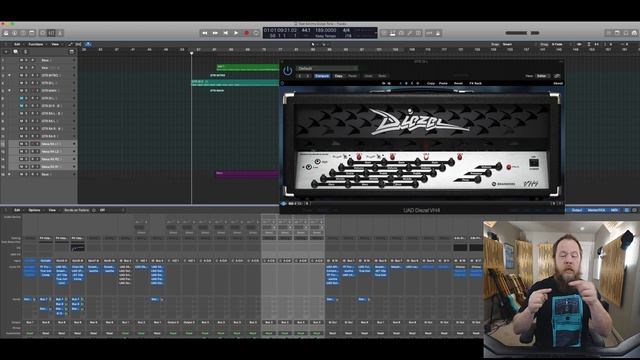Switch the amp input to High
Image resolution: width=640 pixels, height=360 pixels.
pos(317,162)
